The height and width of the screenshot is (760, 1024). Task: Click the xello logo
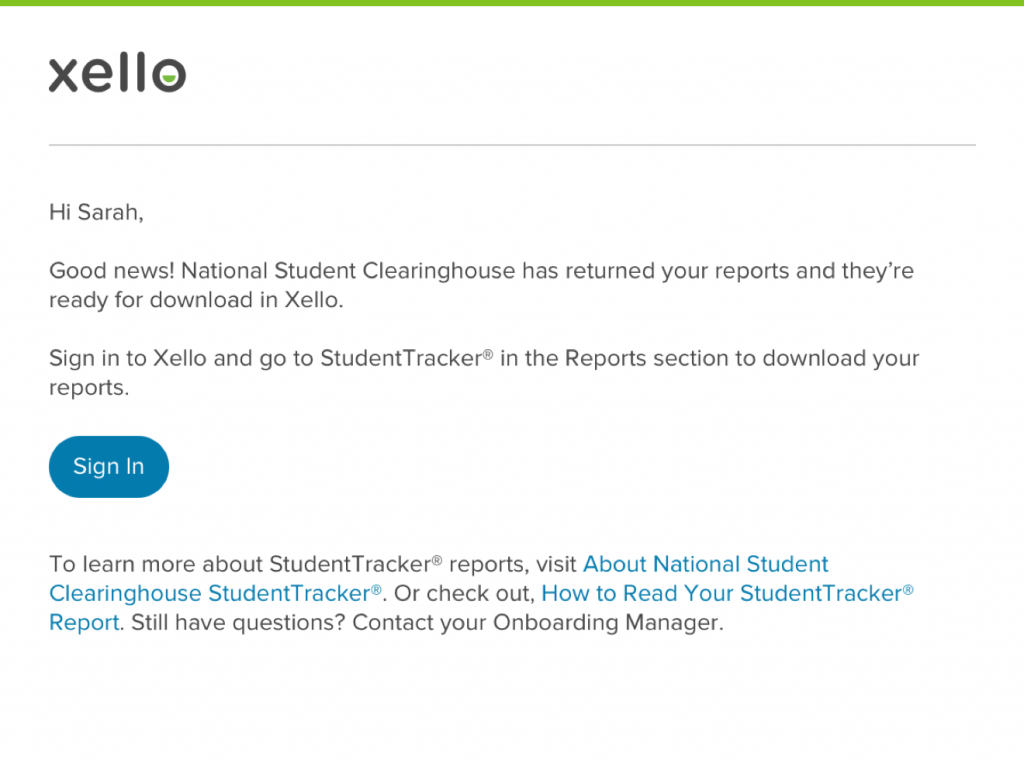coord(118,73)
